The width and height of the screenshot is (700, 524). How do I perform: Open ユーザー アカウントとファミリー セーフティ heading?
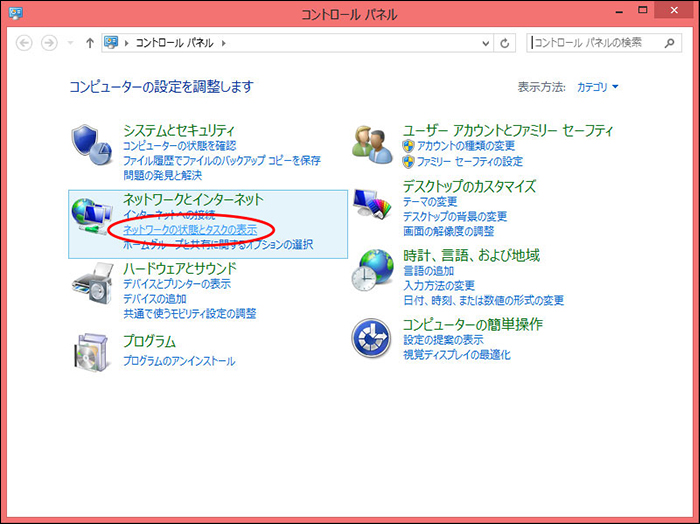(x=508, y=130)
